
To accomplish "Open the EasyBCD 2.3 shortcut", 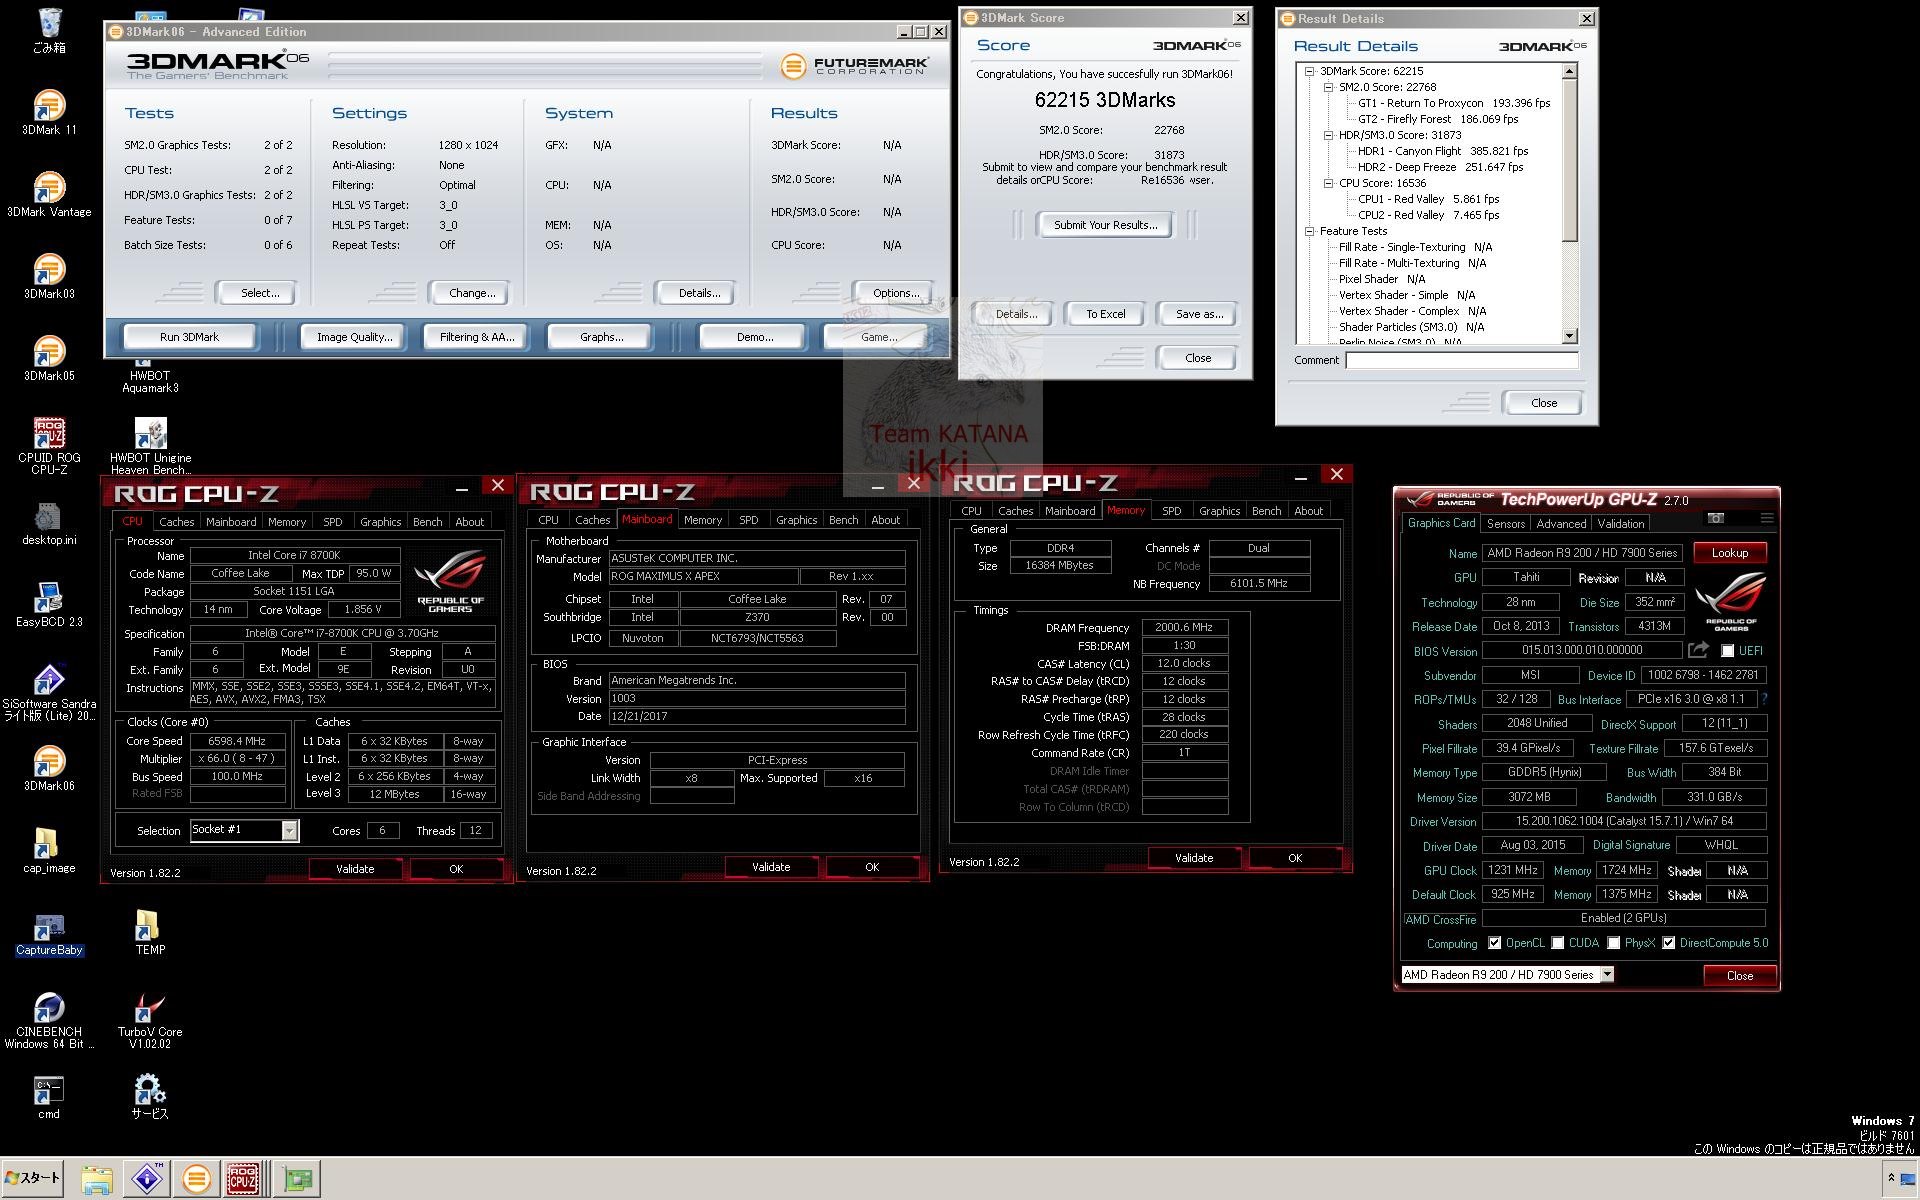I will coord(49,605).
